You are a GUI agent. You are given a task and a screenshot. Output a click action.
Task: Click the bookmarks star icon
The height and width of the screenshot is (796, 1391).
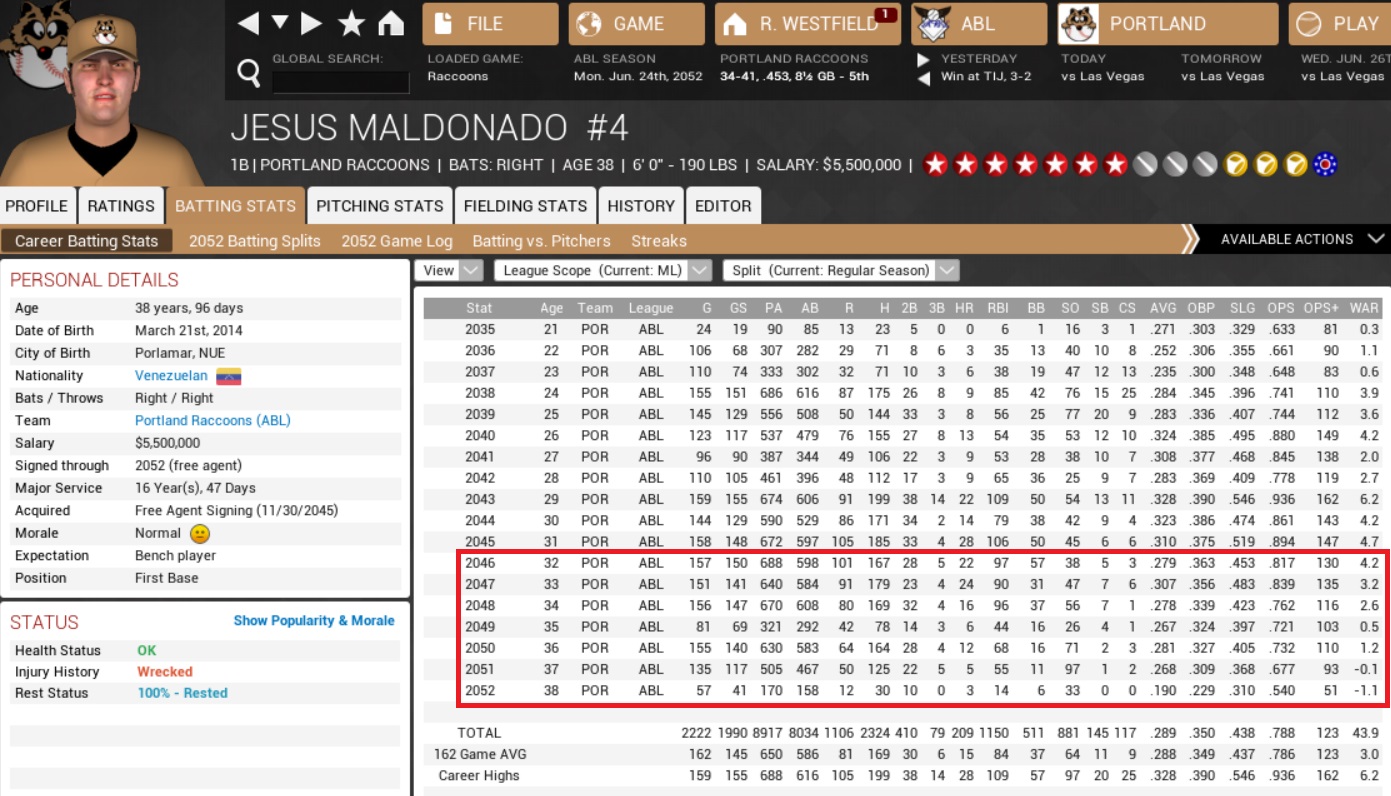(351, 23)
